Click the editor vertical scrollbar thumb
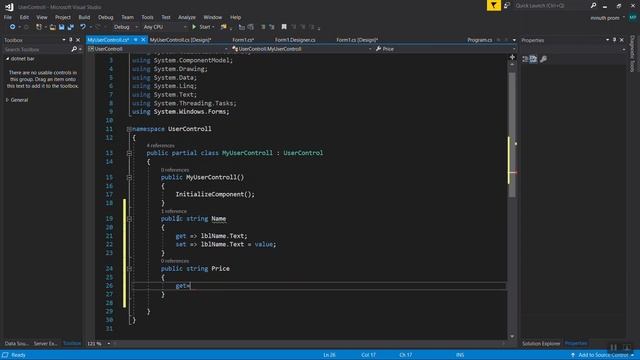 [512, 135]
